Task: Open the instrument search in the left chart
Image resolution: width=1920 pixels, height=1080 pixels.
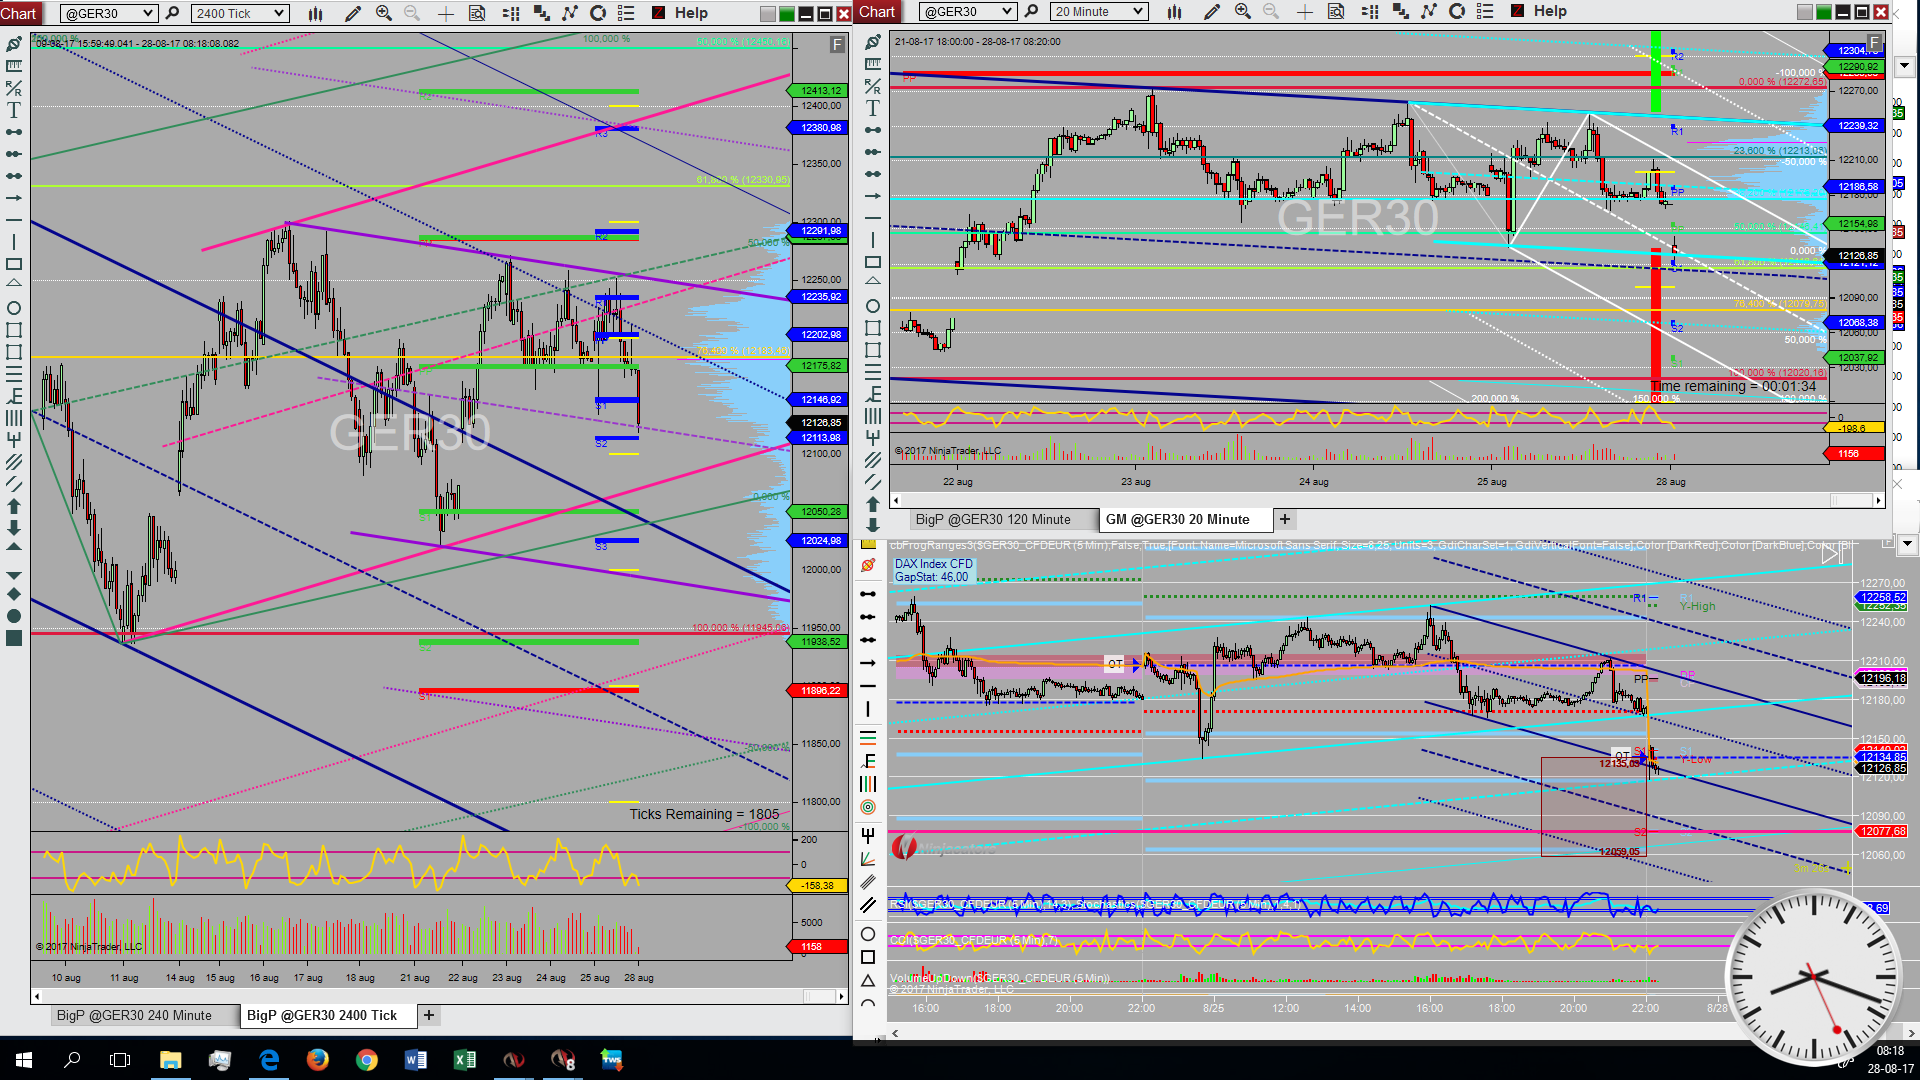Action: pos(172,13)
